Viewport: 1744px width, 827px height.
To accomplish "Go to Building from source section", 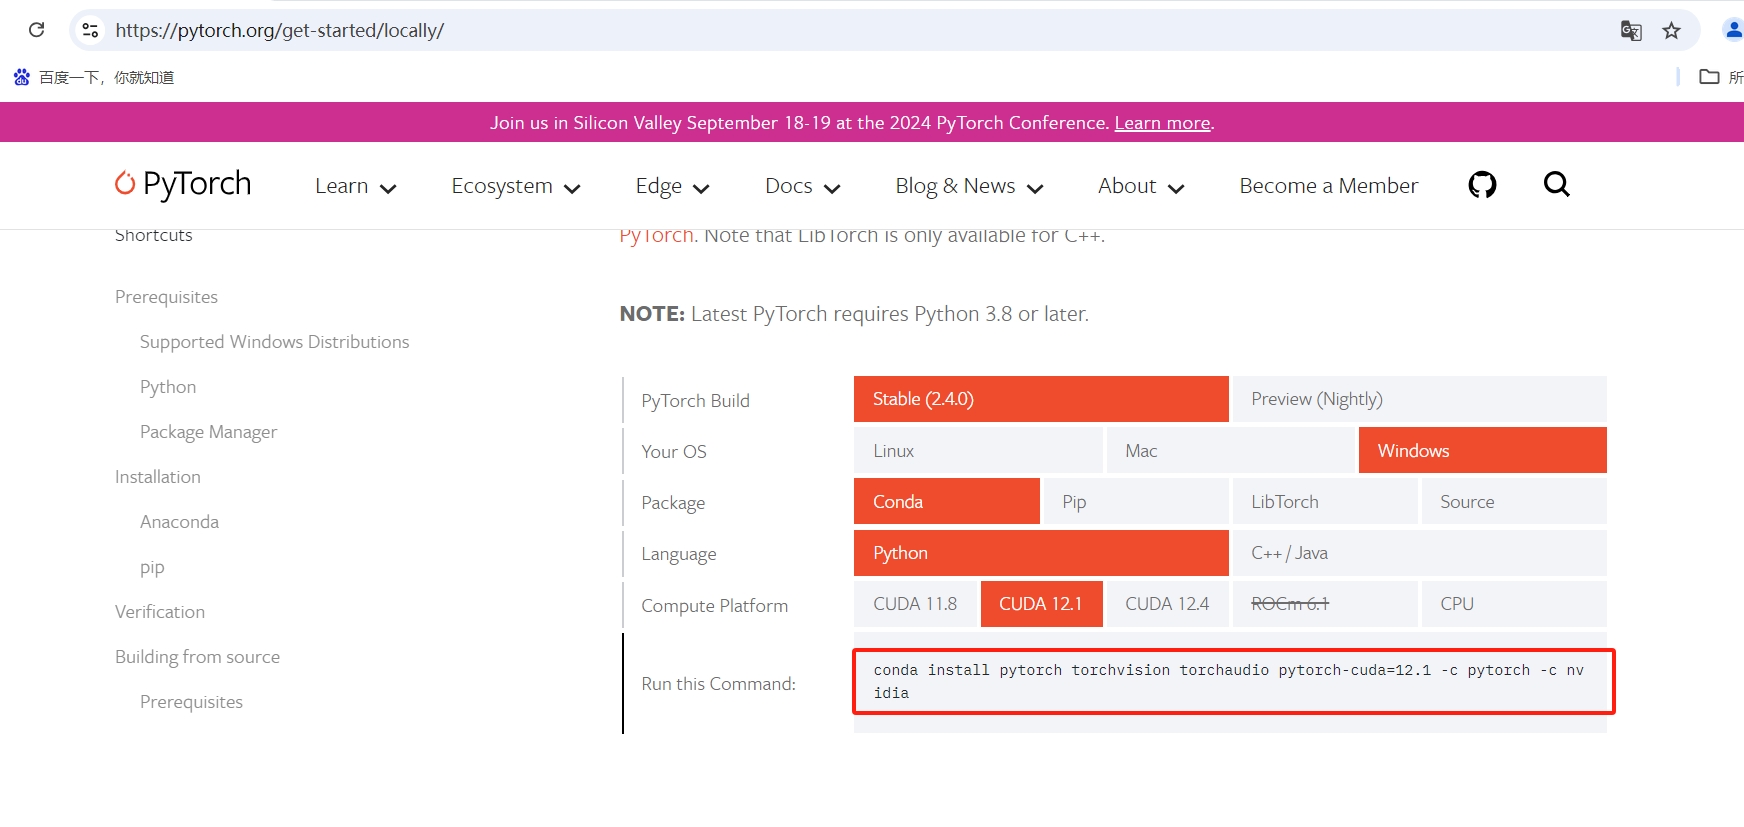I will point(197,657).
